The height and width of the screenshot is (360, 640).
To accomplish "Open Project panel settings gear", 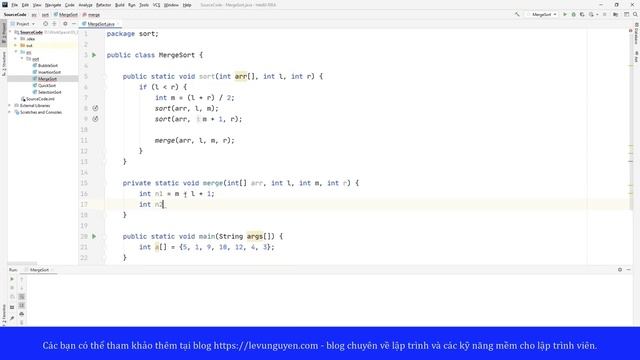I will point(65,24).
